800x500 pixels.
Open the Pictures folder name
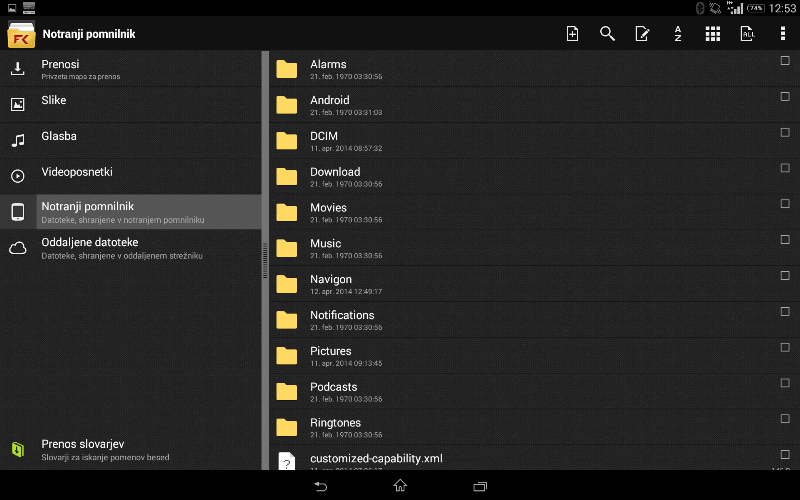click(x=331, y=351)
